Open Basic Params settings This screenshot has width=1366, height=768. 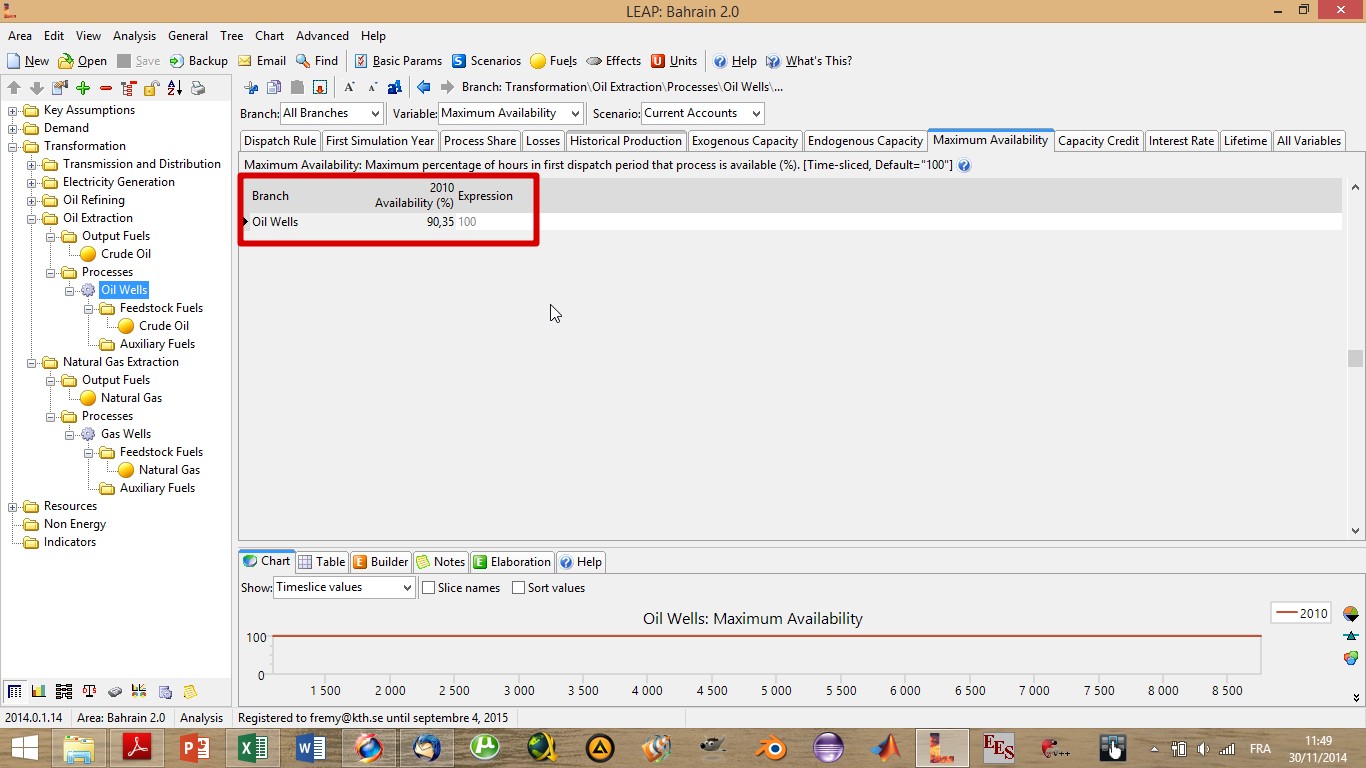click(398, 61)
